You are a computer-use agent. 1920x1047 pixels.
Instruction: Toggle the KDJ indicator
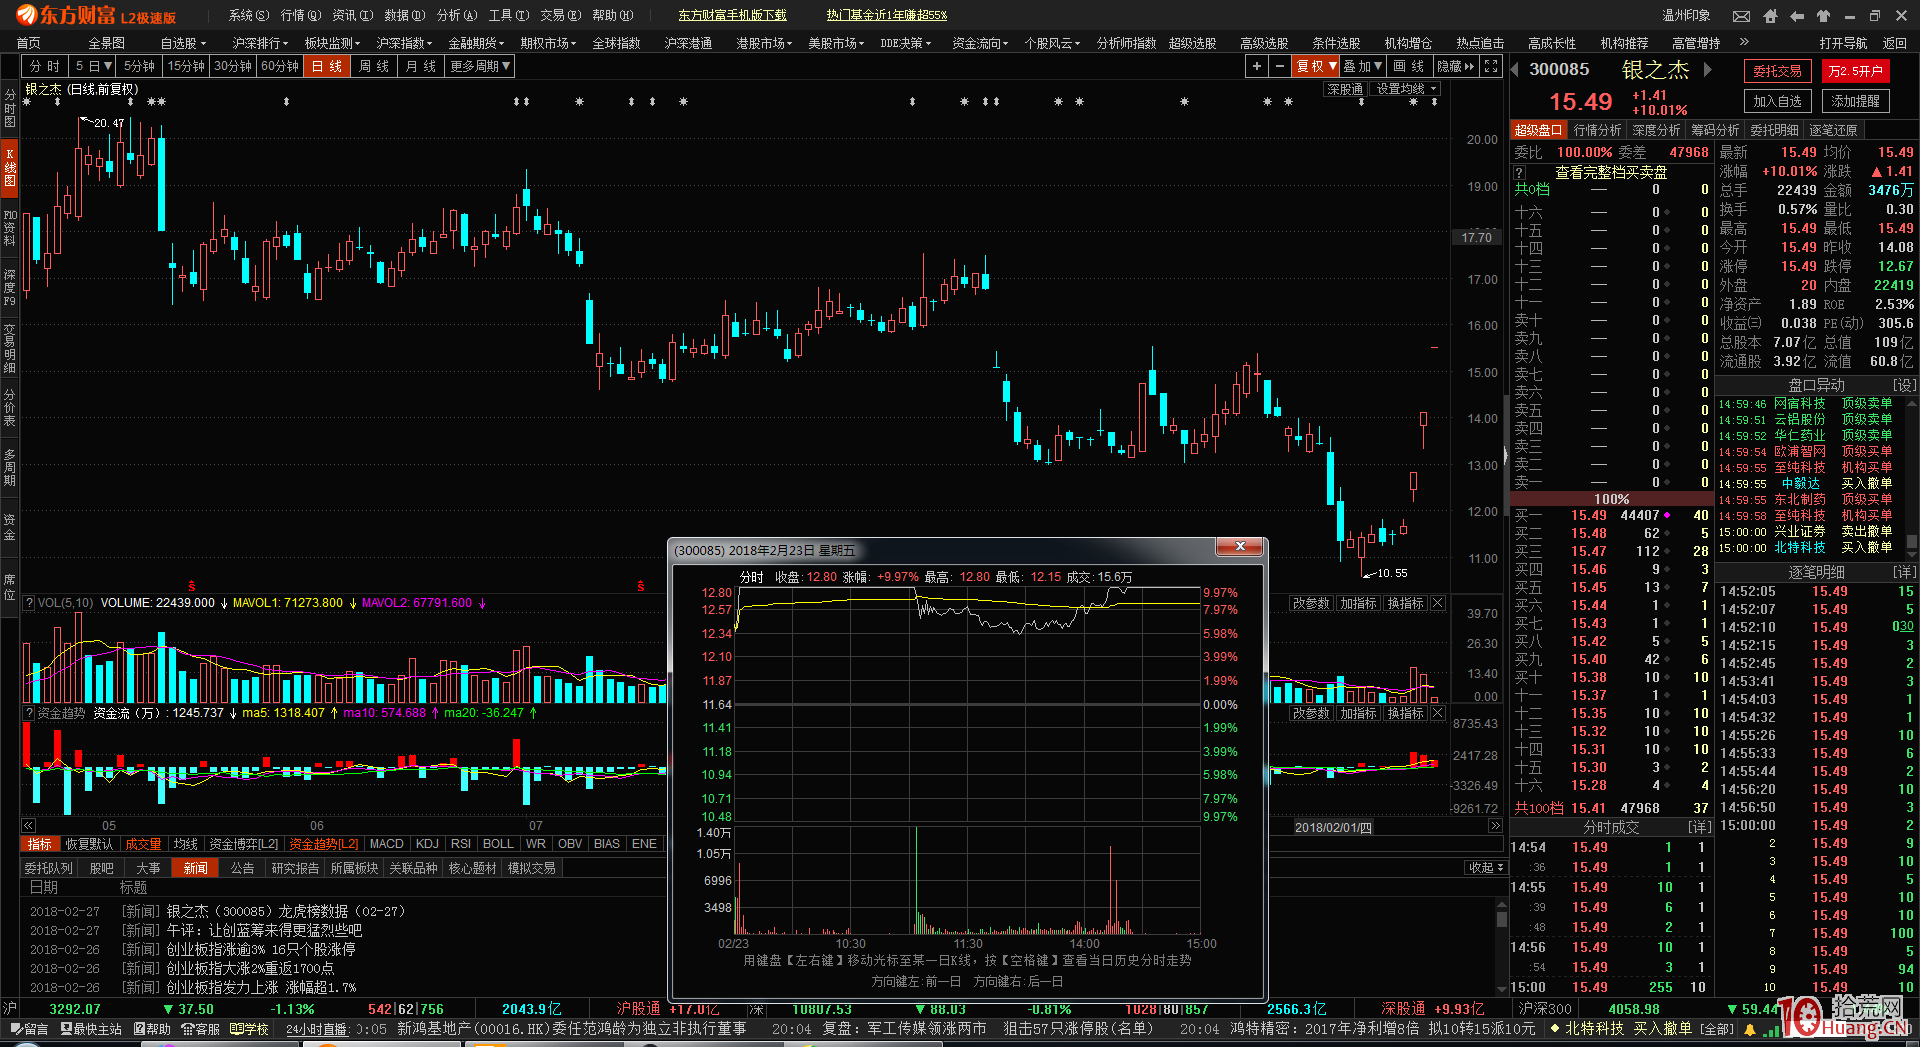point(427,844)
